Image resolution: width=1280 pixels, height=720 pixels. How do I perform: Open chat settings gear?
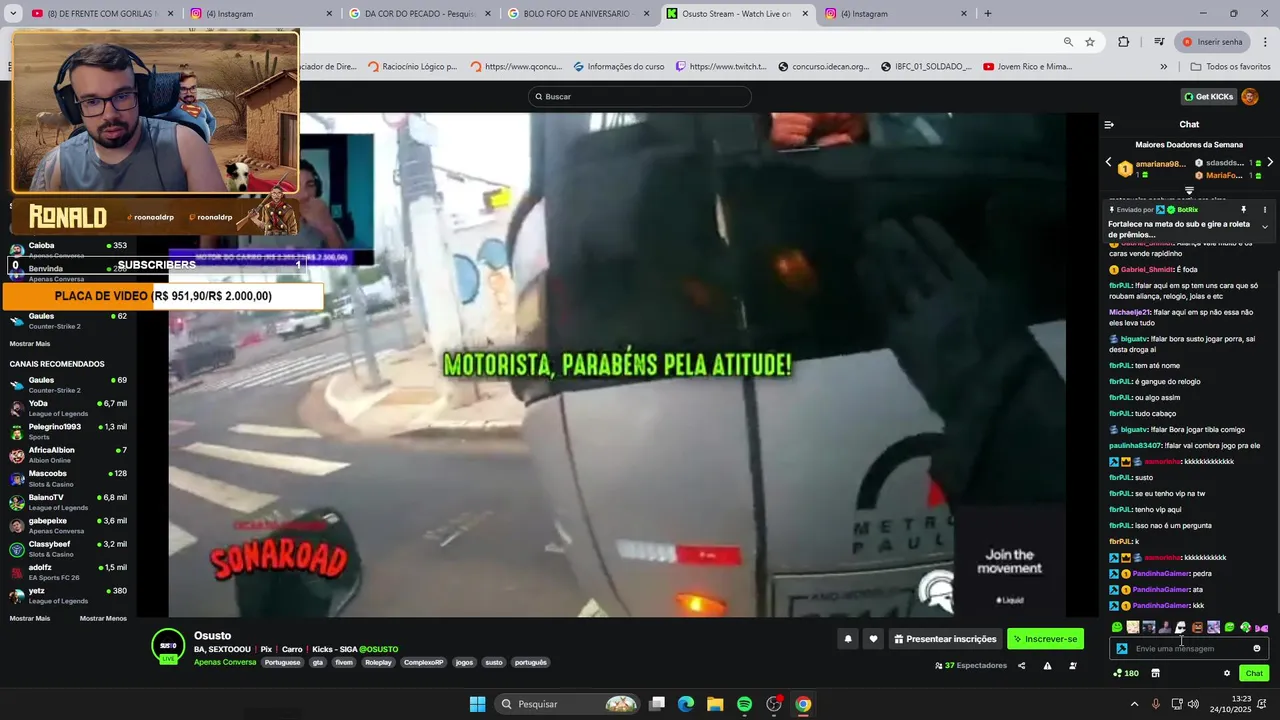click(x=1227, y=673)
